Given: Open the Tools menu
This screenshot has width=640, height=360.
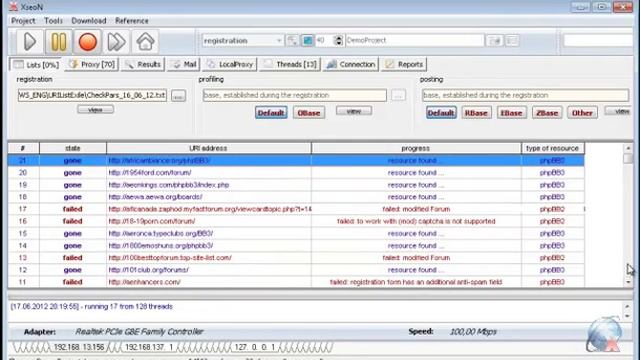Looking at the screenshot, I should 53,21.
